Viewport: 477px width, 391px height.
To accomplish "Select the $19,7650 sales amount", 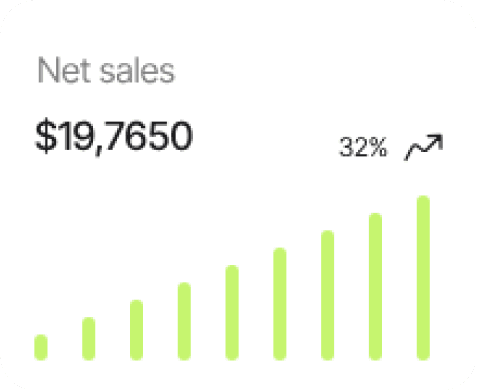I will point(114,137).
